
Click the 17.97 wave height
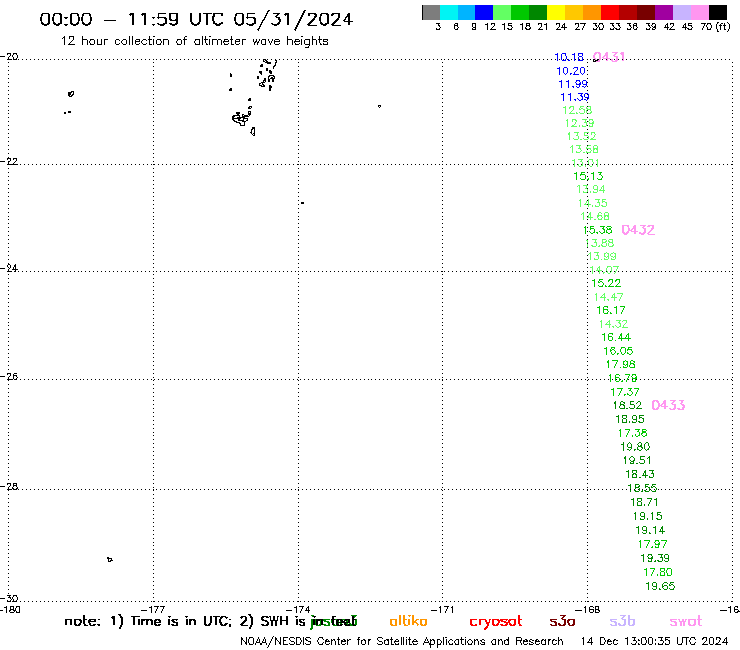tap(652, 544)
